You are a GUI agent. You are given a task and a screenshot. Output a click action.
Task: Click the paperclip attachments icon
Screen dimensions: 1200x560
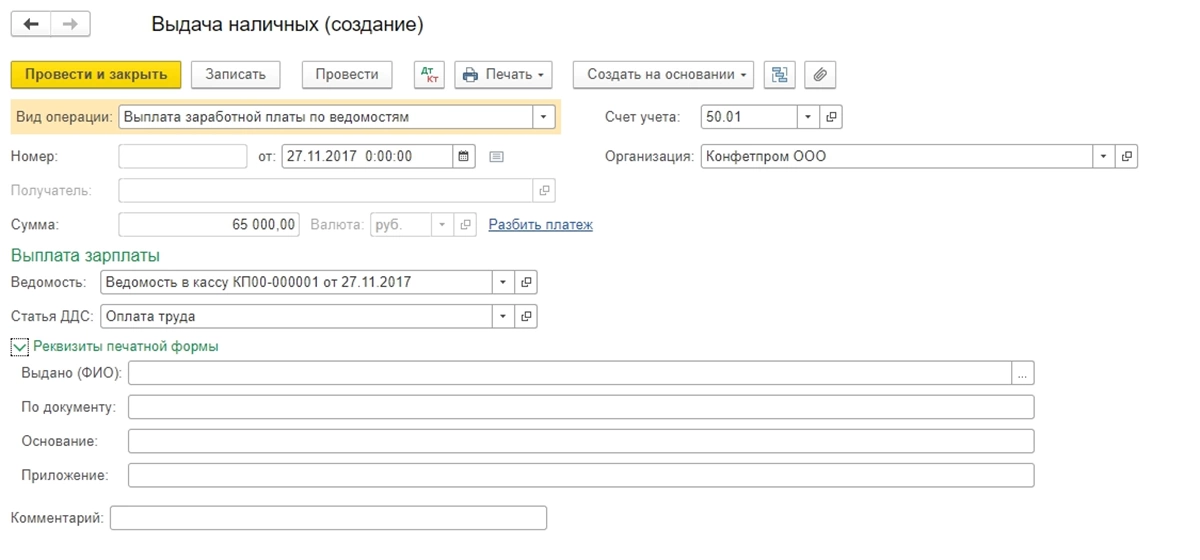(820, 75)
